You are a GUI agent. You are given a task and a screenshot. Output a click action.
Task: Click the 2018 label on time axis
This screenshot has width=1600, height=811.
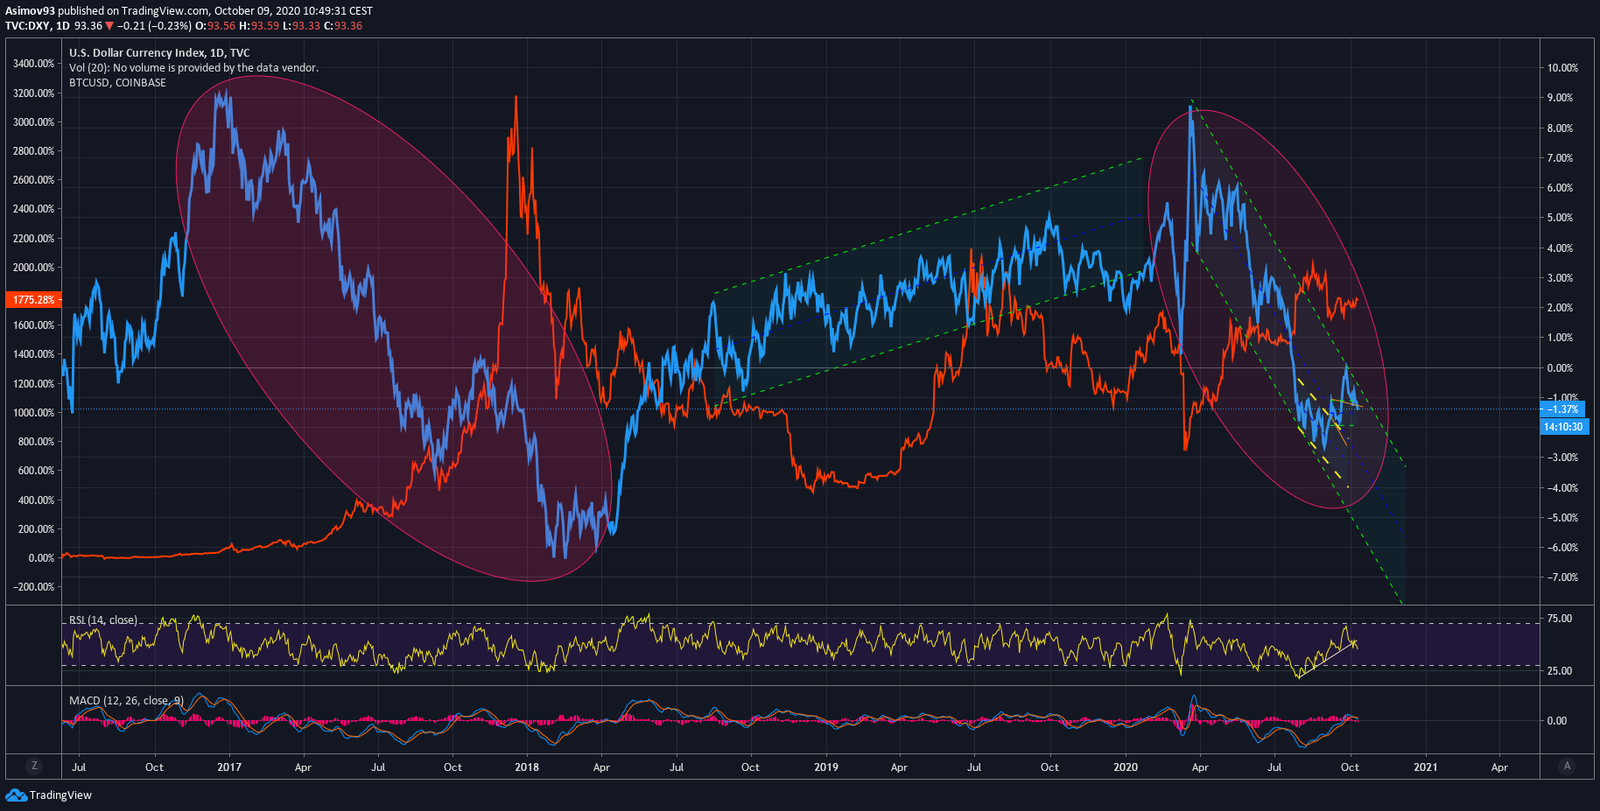526,767
